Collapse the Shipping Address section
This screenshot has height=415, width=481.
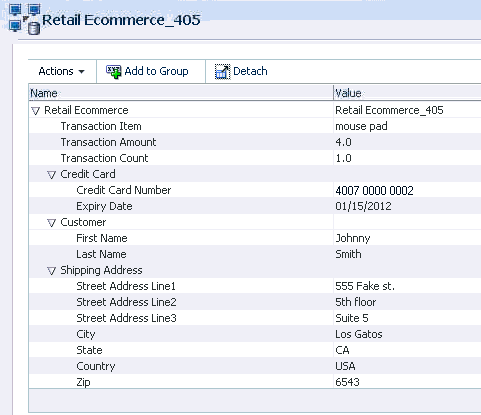pos(51,271)
